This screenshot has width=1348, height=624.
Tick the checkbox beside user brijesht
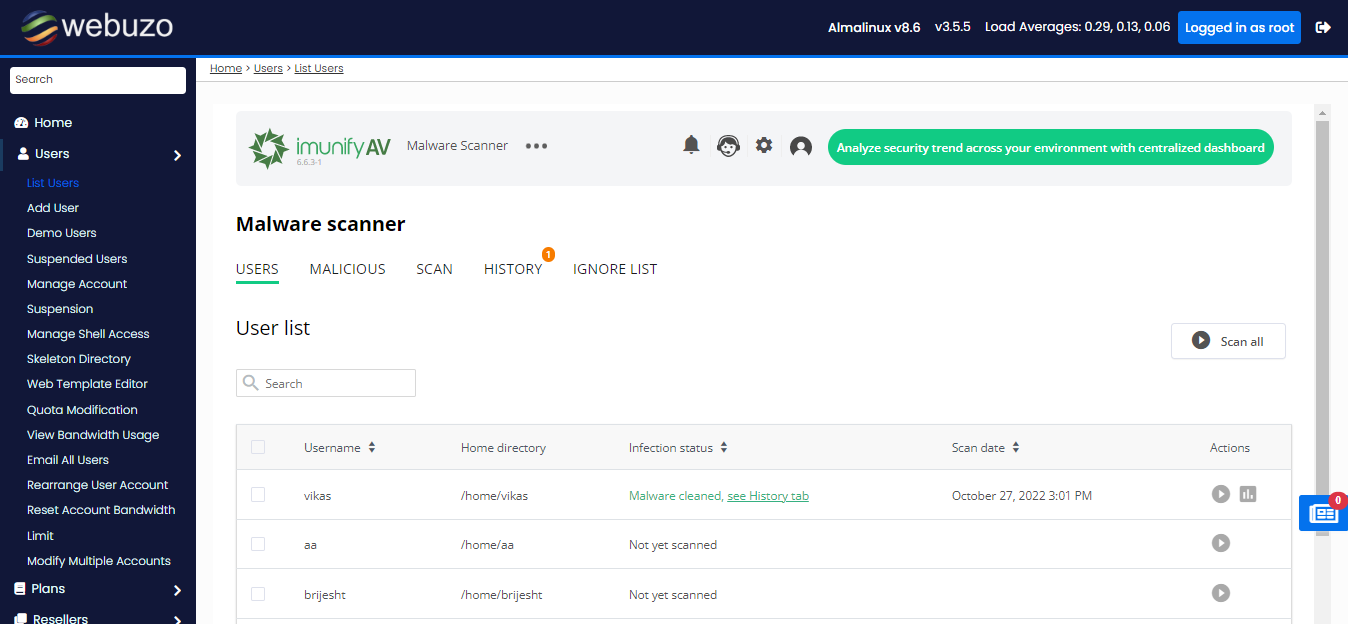tap(258, 593)
